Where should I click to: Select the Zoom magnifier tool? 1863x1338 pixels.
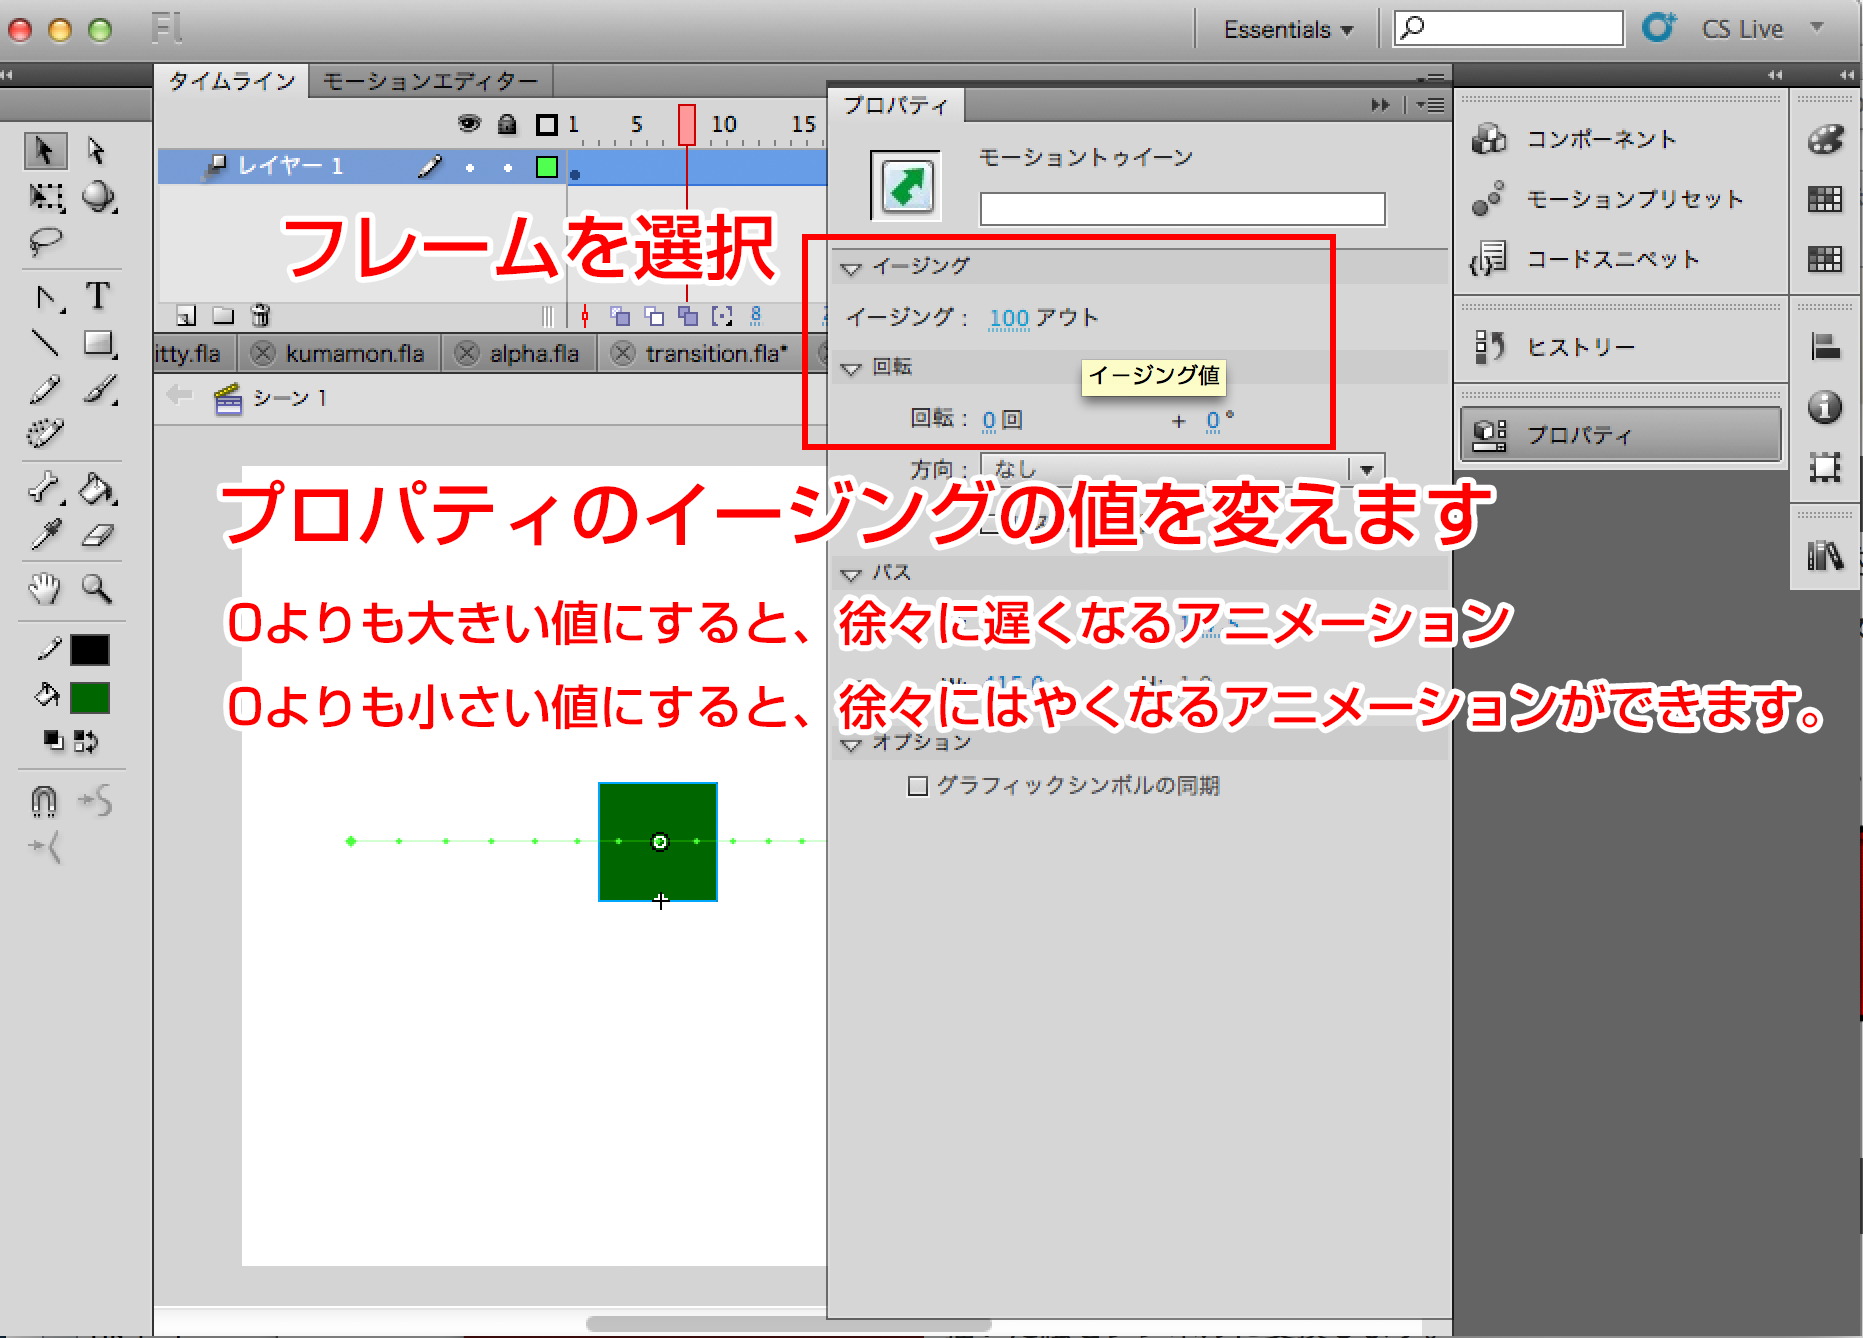[x=97, y=589]
